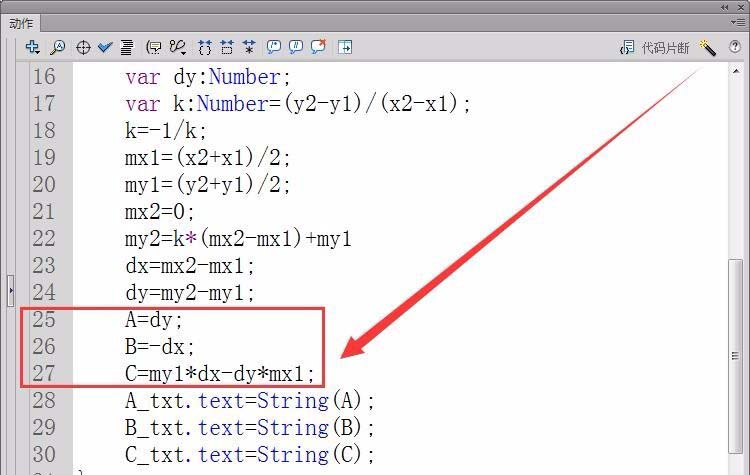The height and width of the screenshot is (475, 750).
Task: Click line number 30 in gutter
Action: (44, 454)
